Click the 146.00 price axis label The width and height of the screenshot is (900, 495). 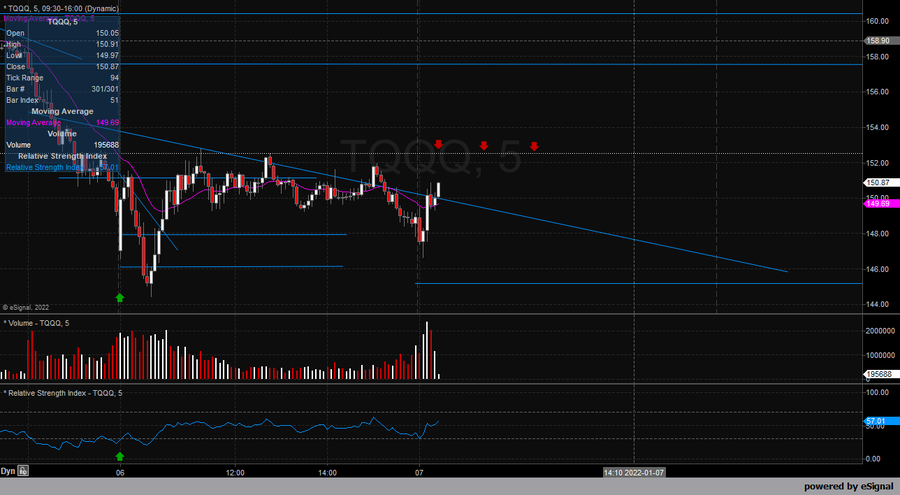click(877, 269)
